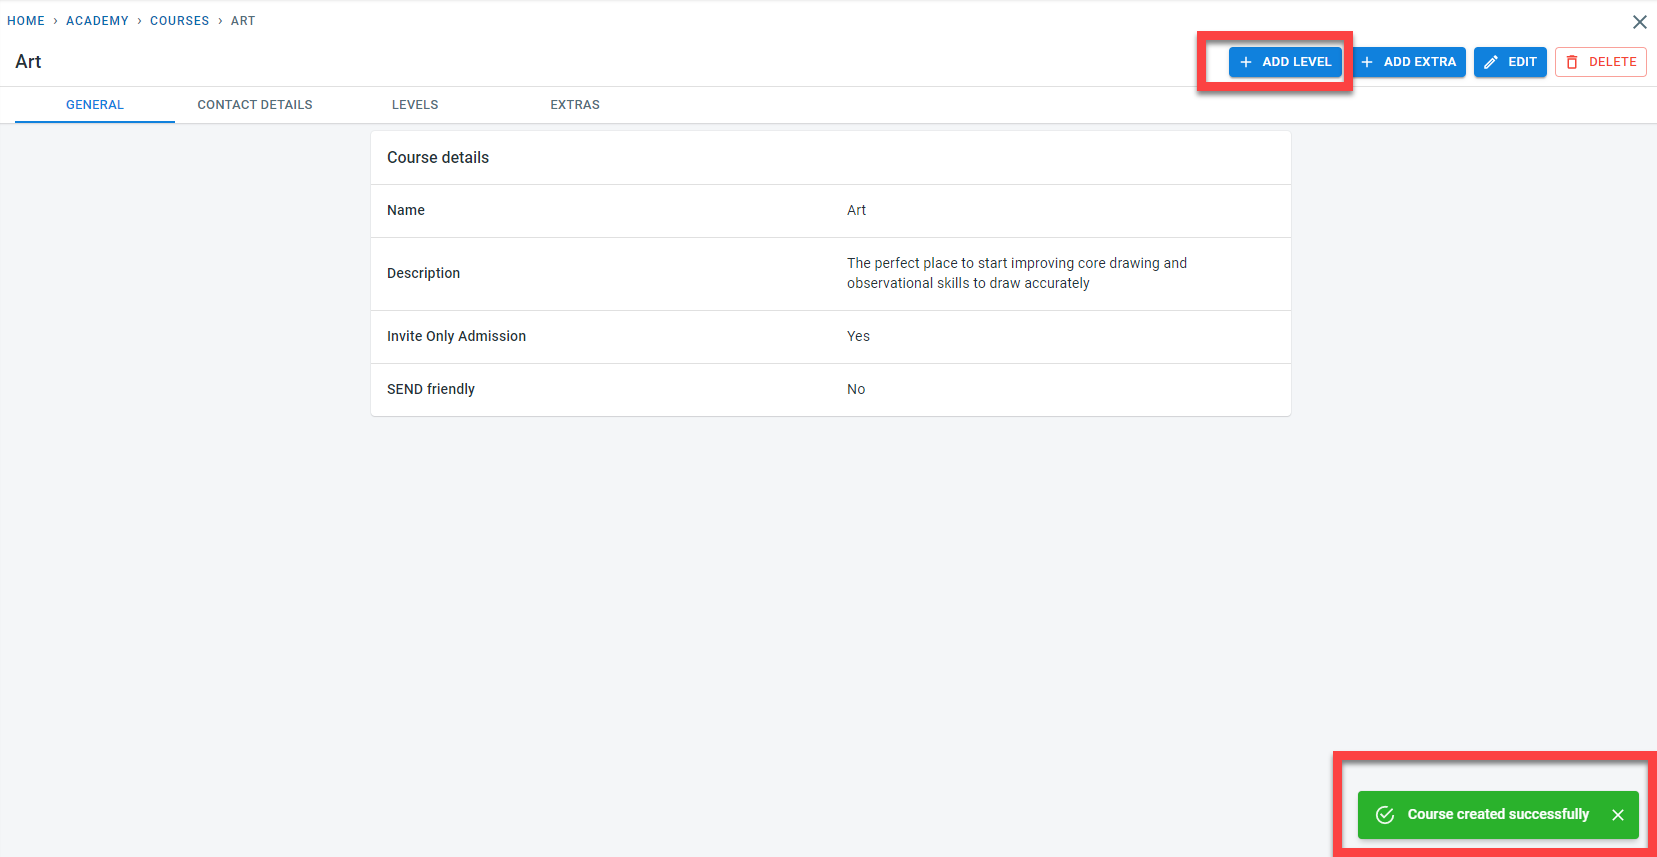Click the SEND friendly row
Viewport: 1657px width, 857px height.
click(830, 390)
